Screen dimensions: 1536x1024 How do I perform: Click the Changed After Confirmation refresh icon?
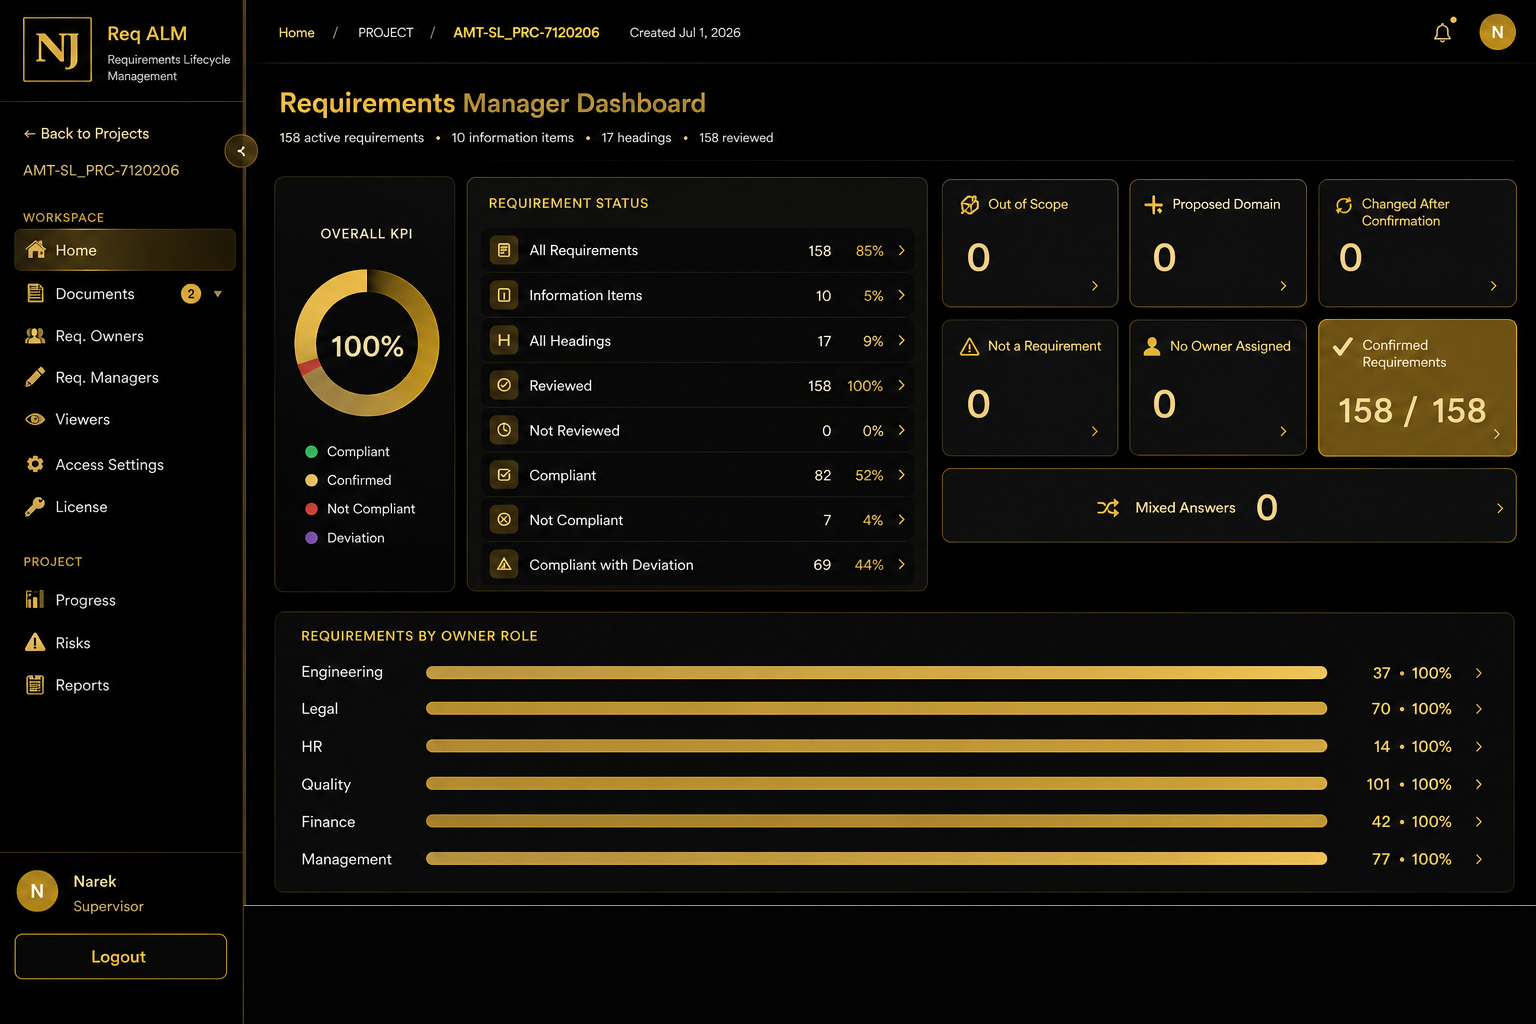pyautogui.click(x=1344, y=205)
